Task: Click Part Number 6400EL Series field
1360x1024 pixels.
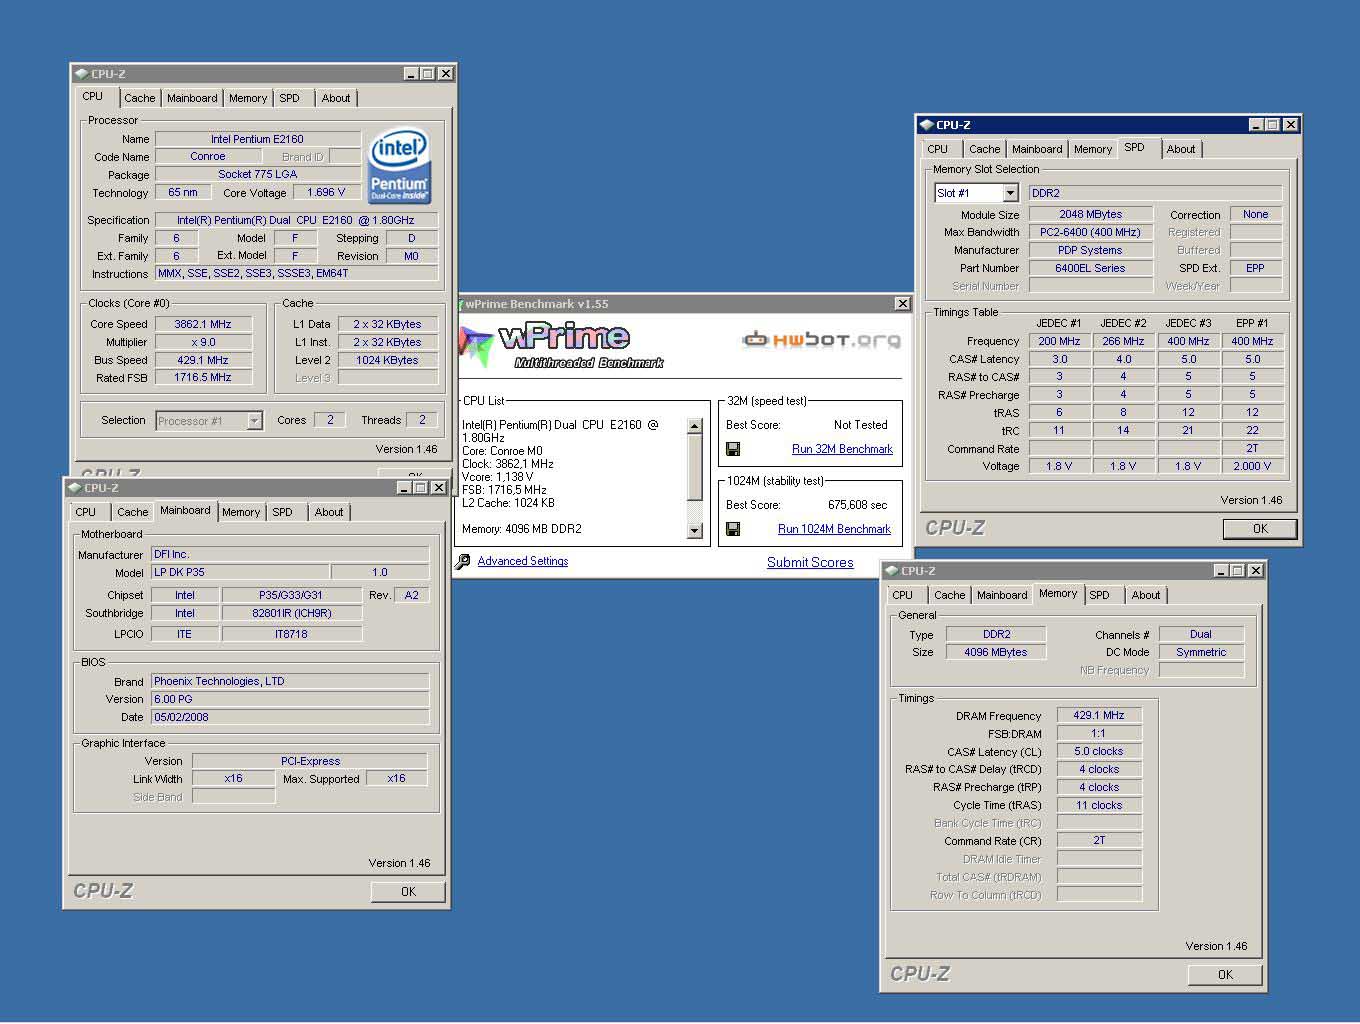Action: 1090,268
